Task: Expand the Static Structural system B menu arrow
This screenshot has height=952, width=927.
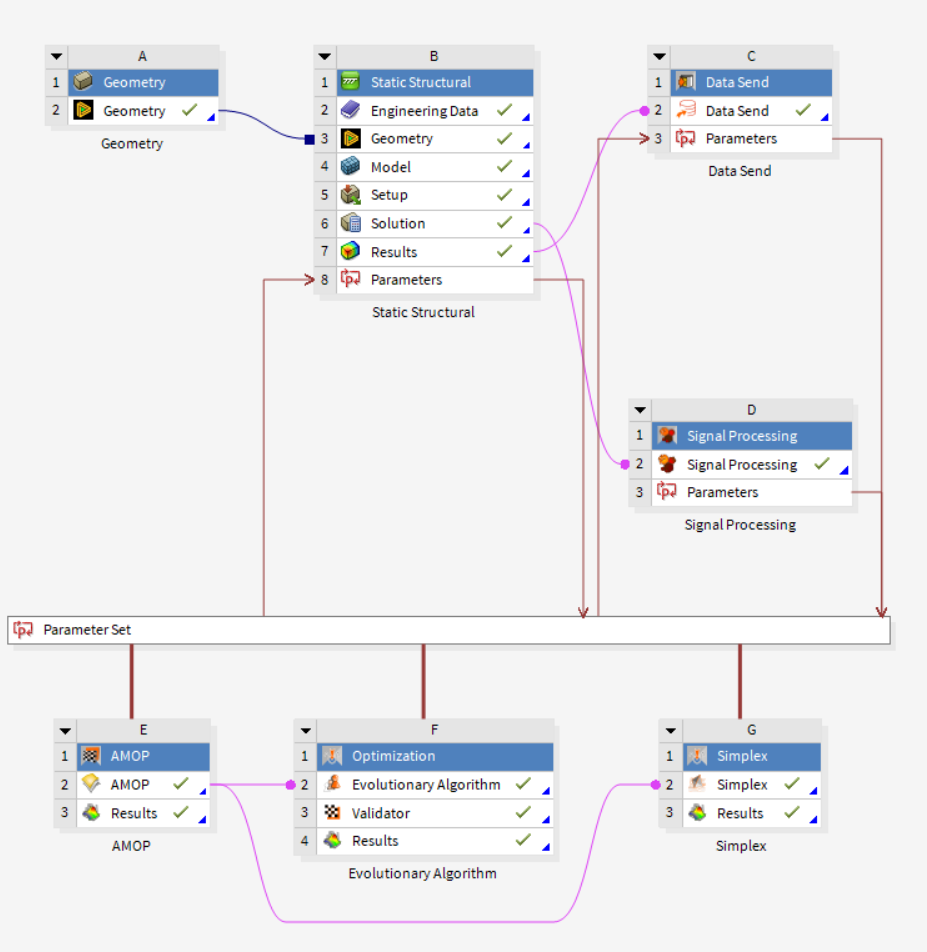Action: (324, 57)
